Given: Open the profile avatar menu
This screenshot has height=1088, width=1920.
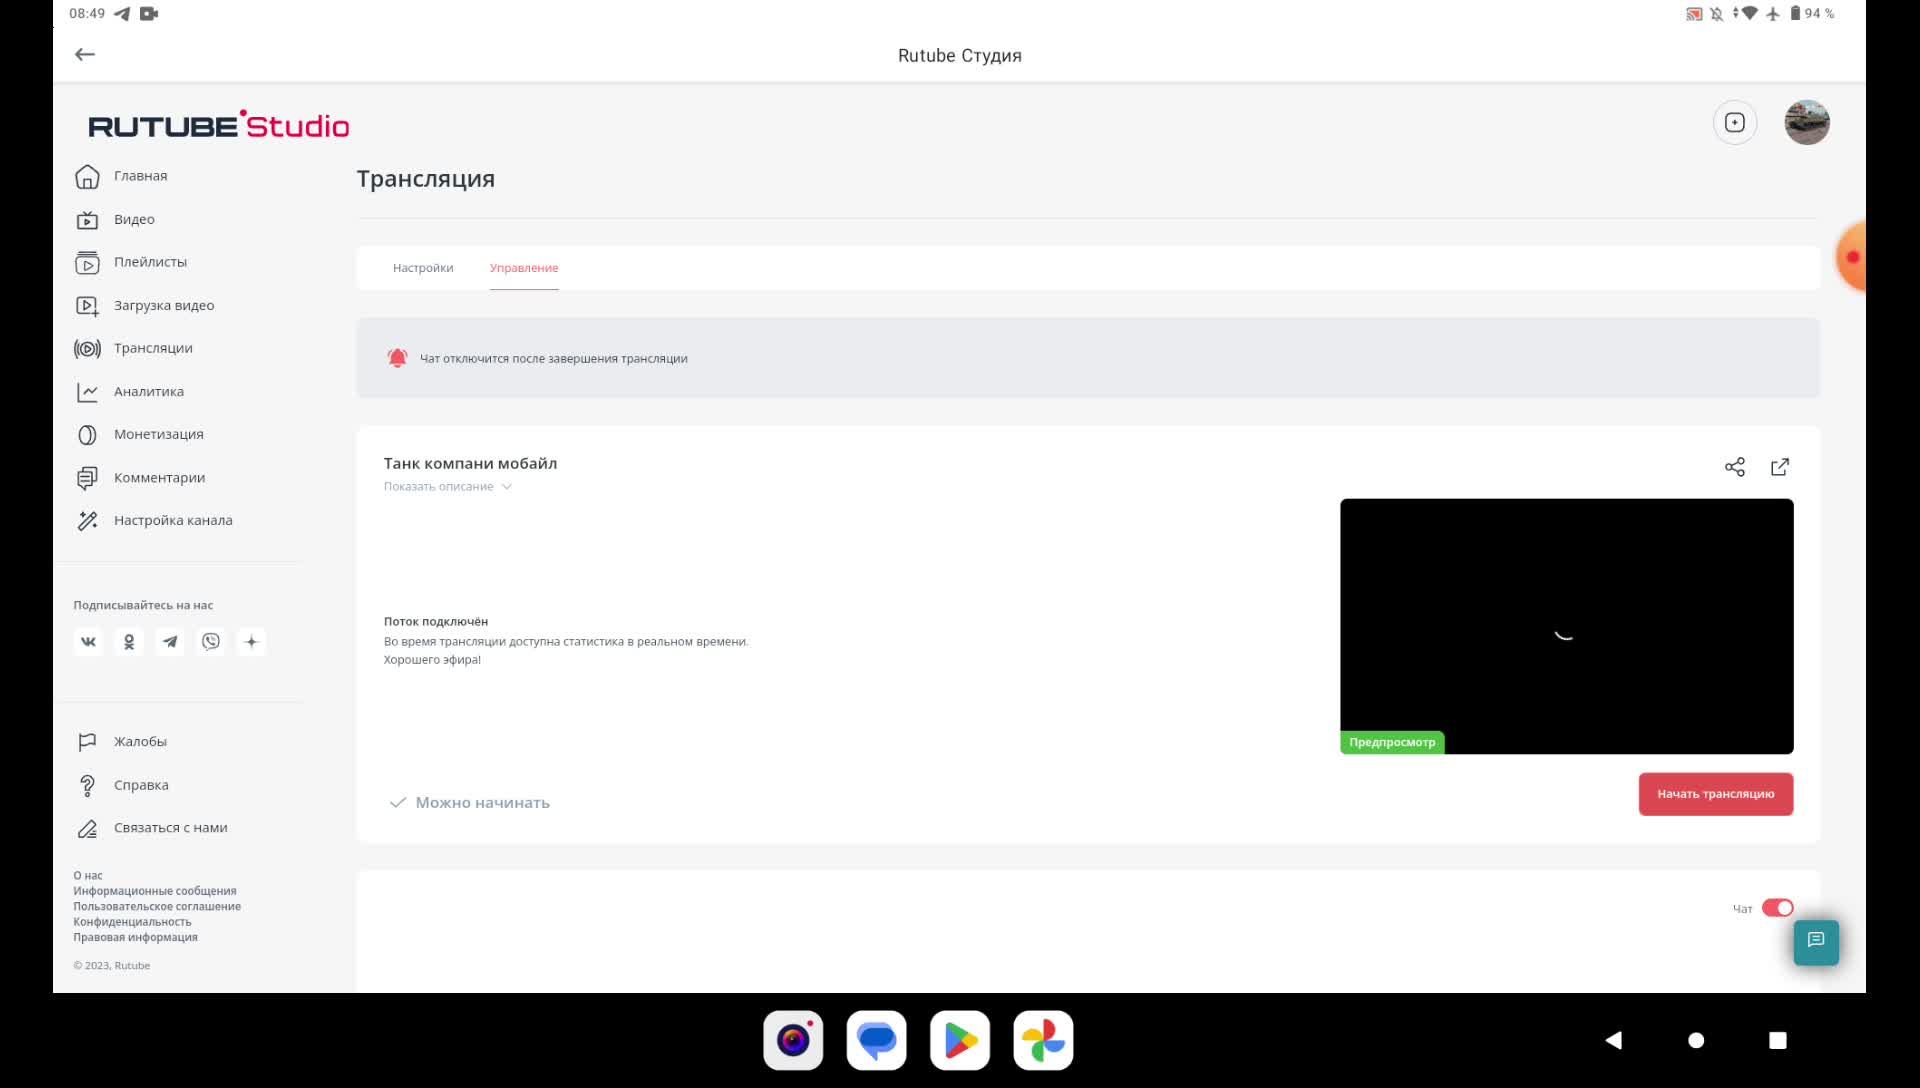Looking at the screenshot, I should coord(1807,123).
